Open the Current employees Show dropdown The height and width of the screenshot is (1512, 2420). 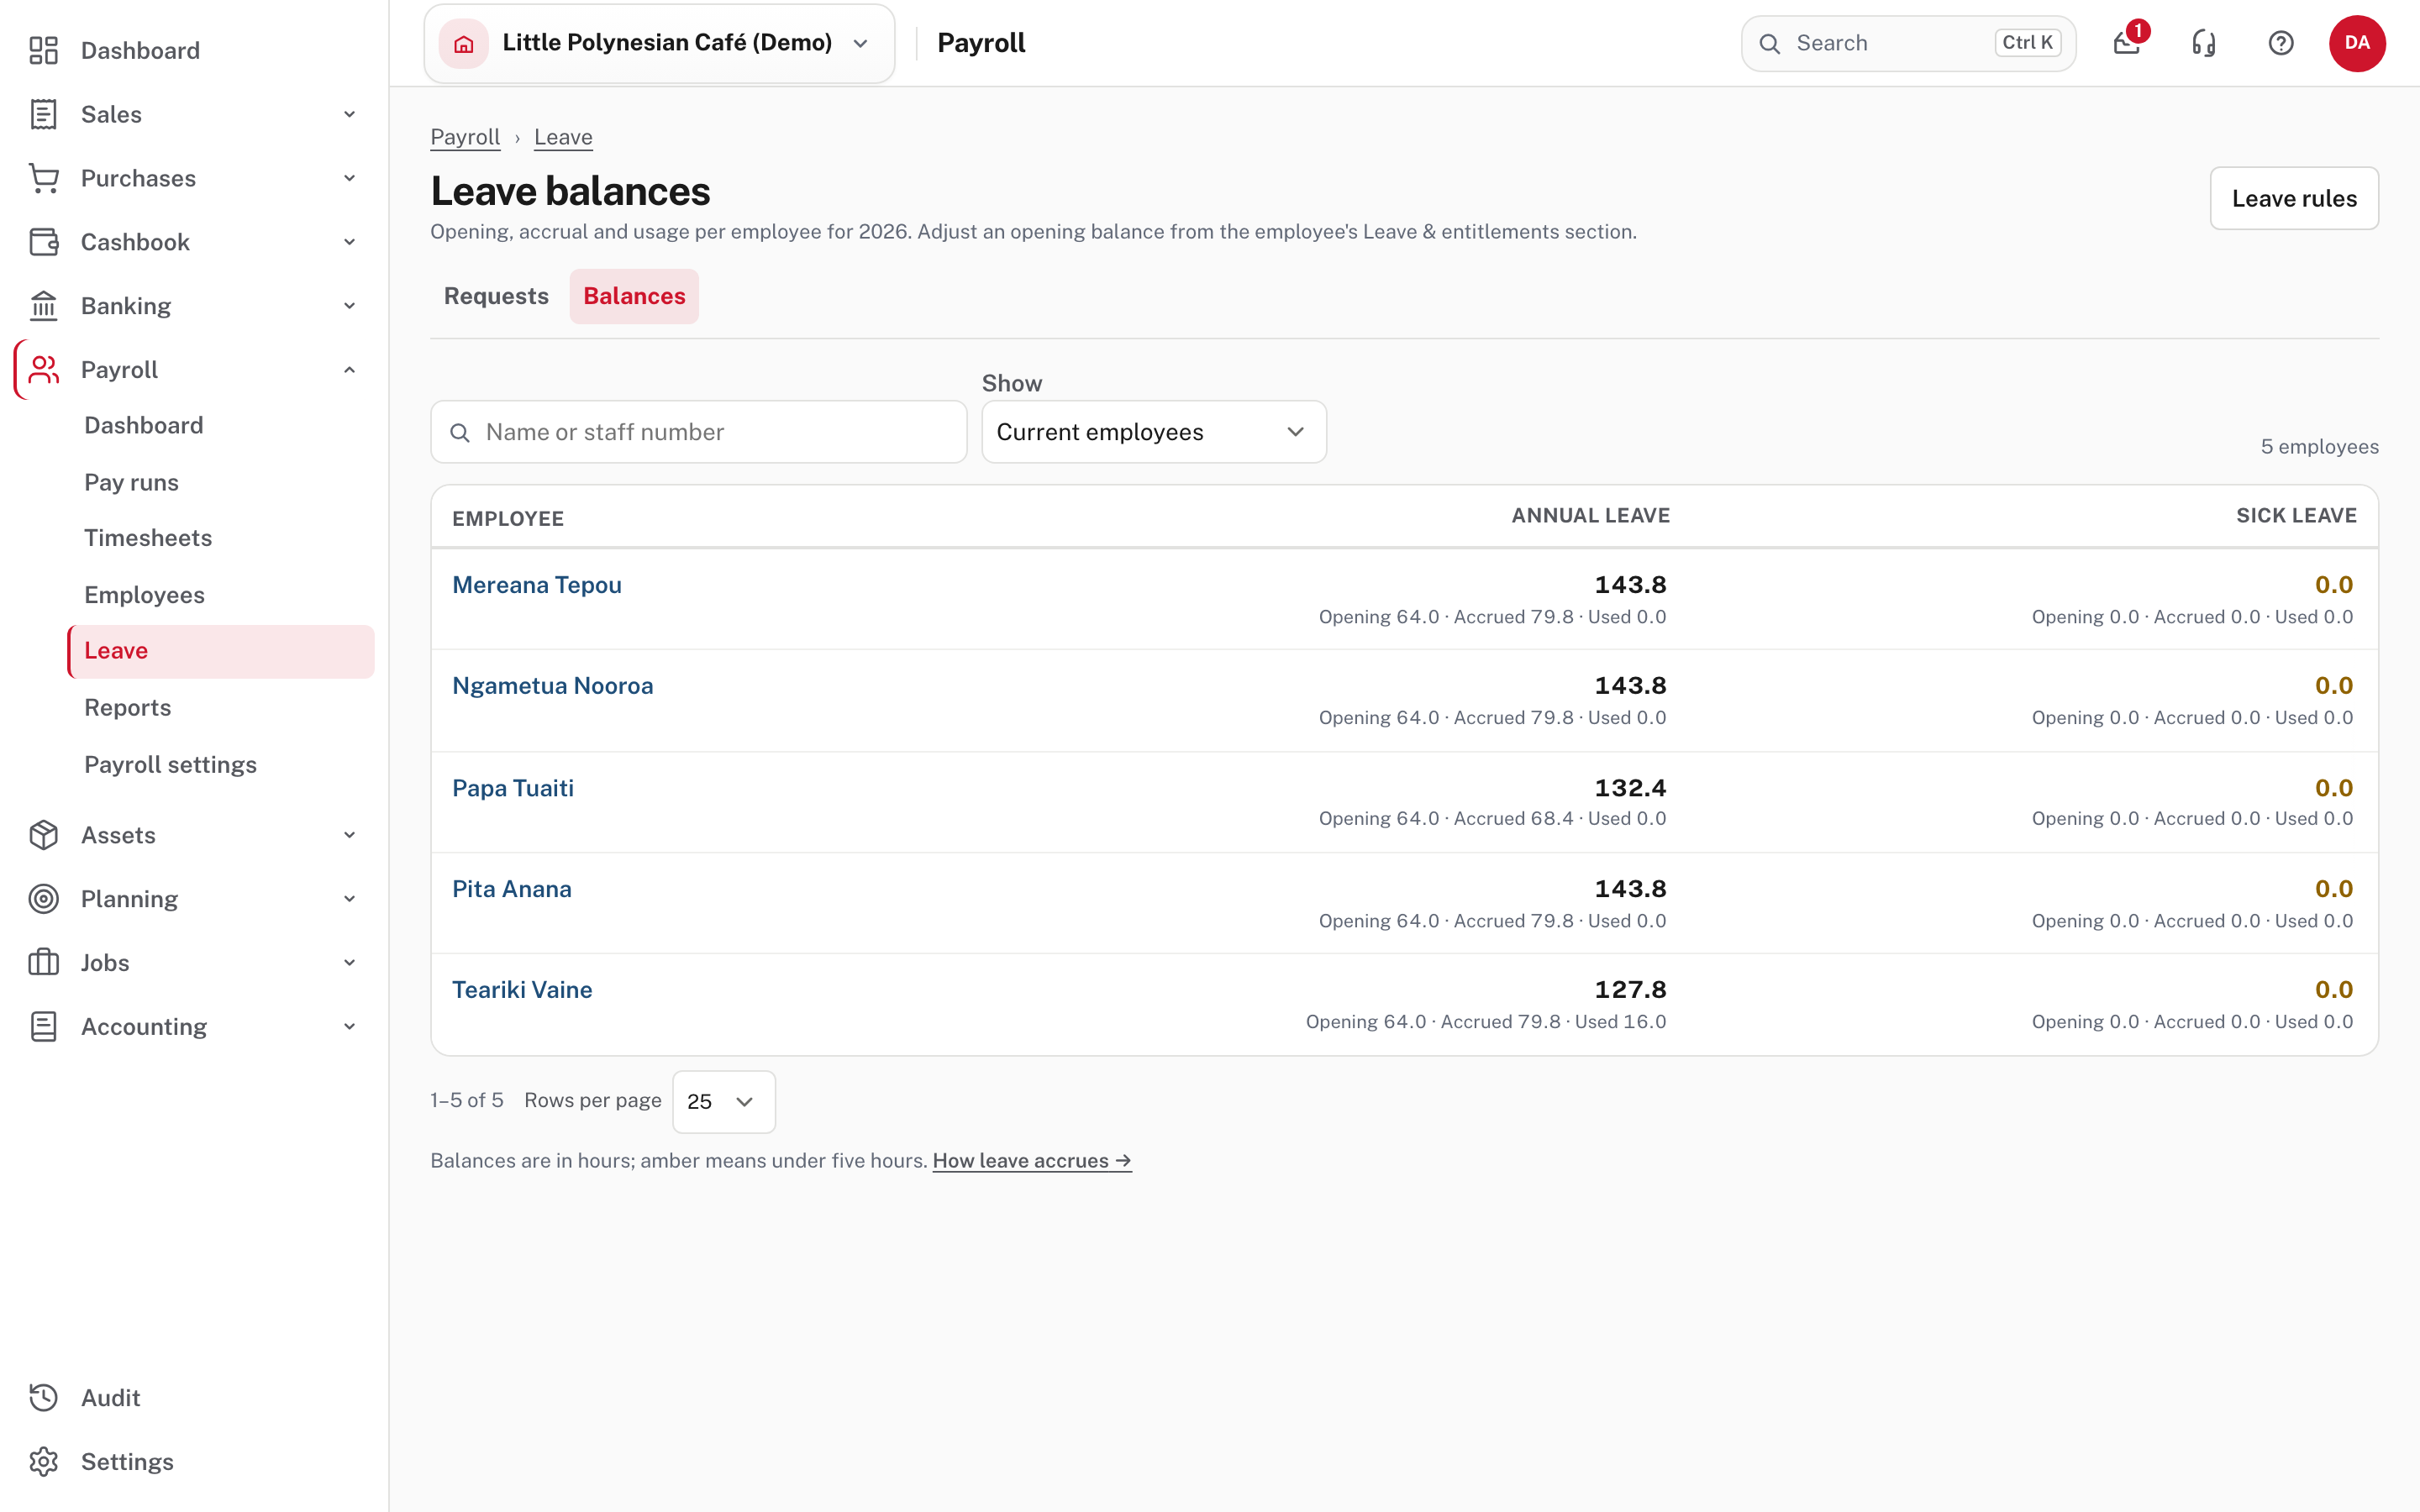pyautogui.click(x=1154, y=432)
